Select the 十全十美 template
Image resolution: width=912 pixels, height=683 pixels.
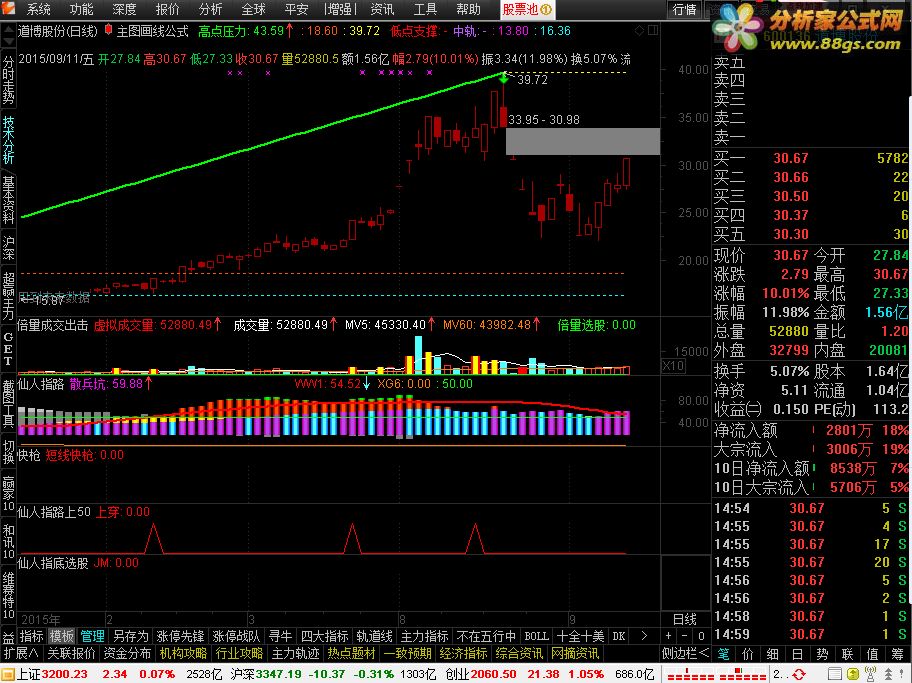point(580,636)
